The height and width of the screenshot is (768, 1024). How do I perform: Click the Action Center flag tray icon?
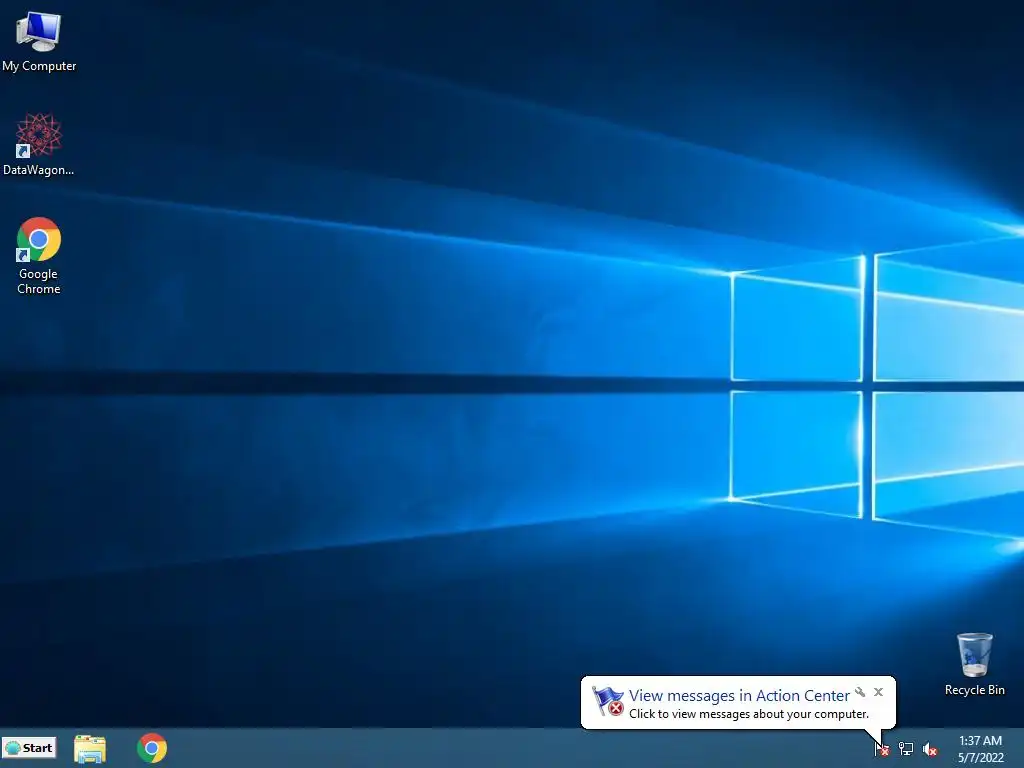(x=882, y=749)
